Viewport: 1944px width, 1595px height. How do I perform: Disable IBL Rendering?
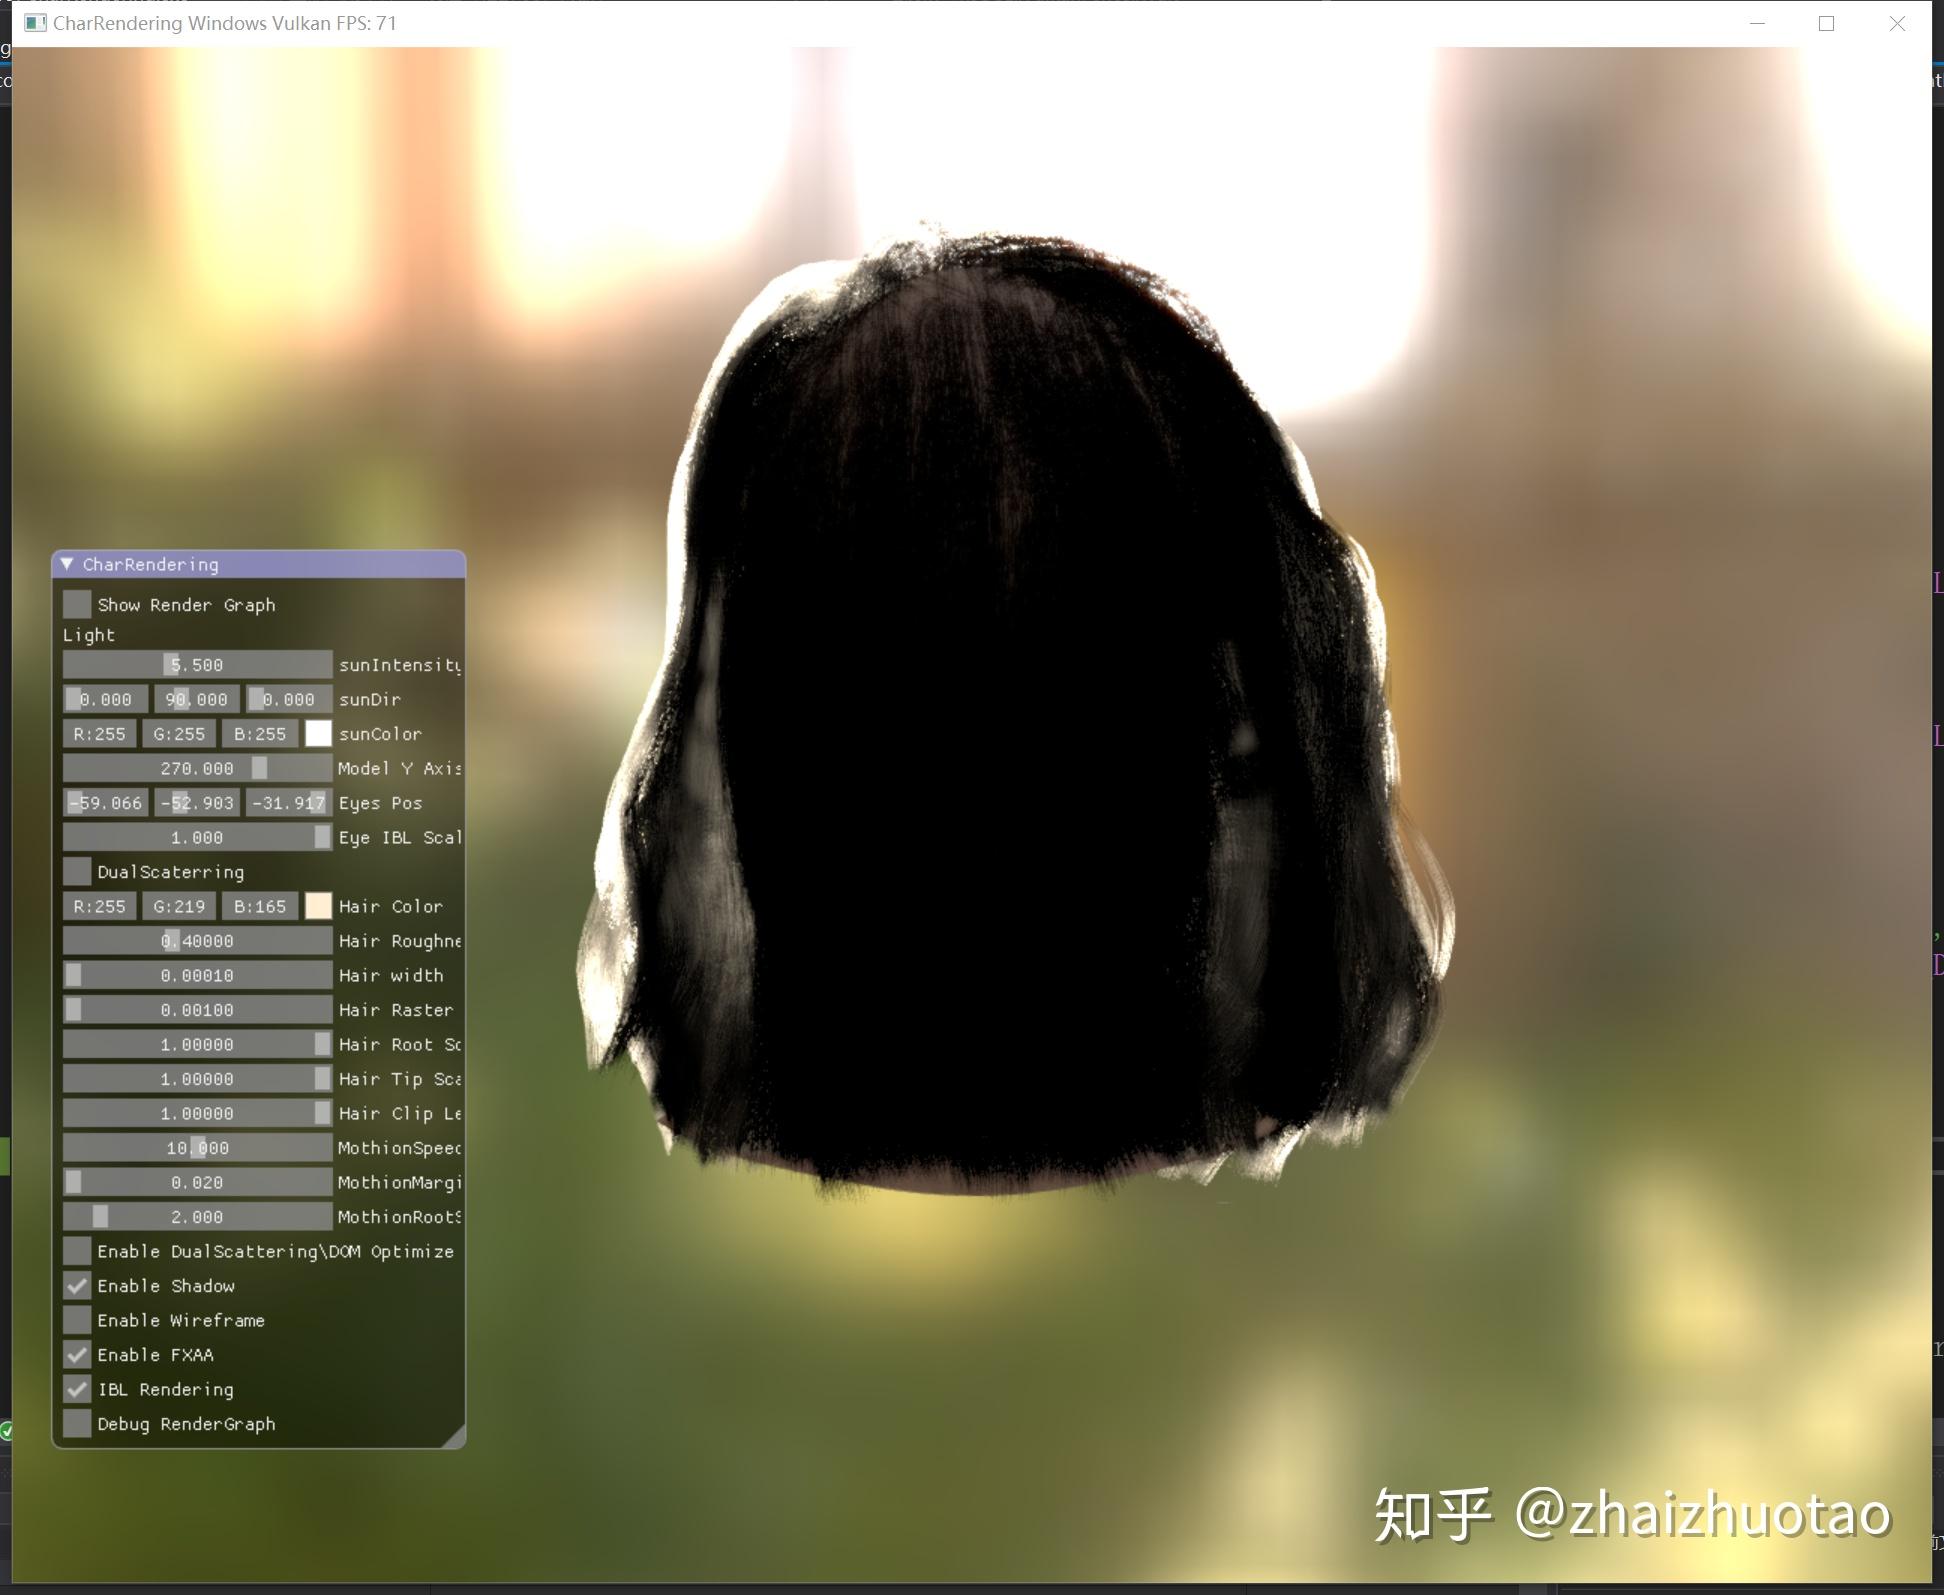(x=77, y=1389)
